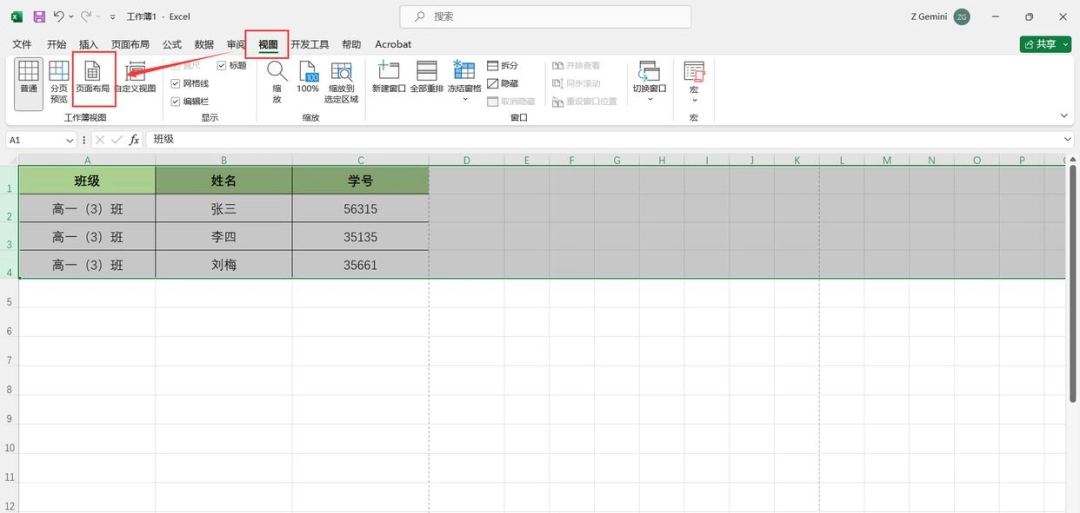Image resolution: width=1080 pixels, height=513 pixels.
Task: Uncheck the Formula Bar (编辑栏) checkbox
Action: (175, 101)
